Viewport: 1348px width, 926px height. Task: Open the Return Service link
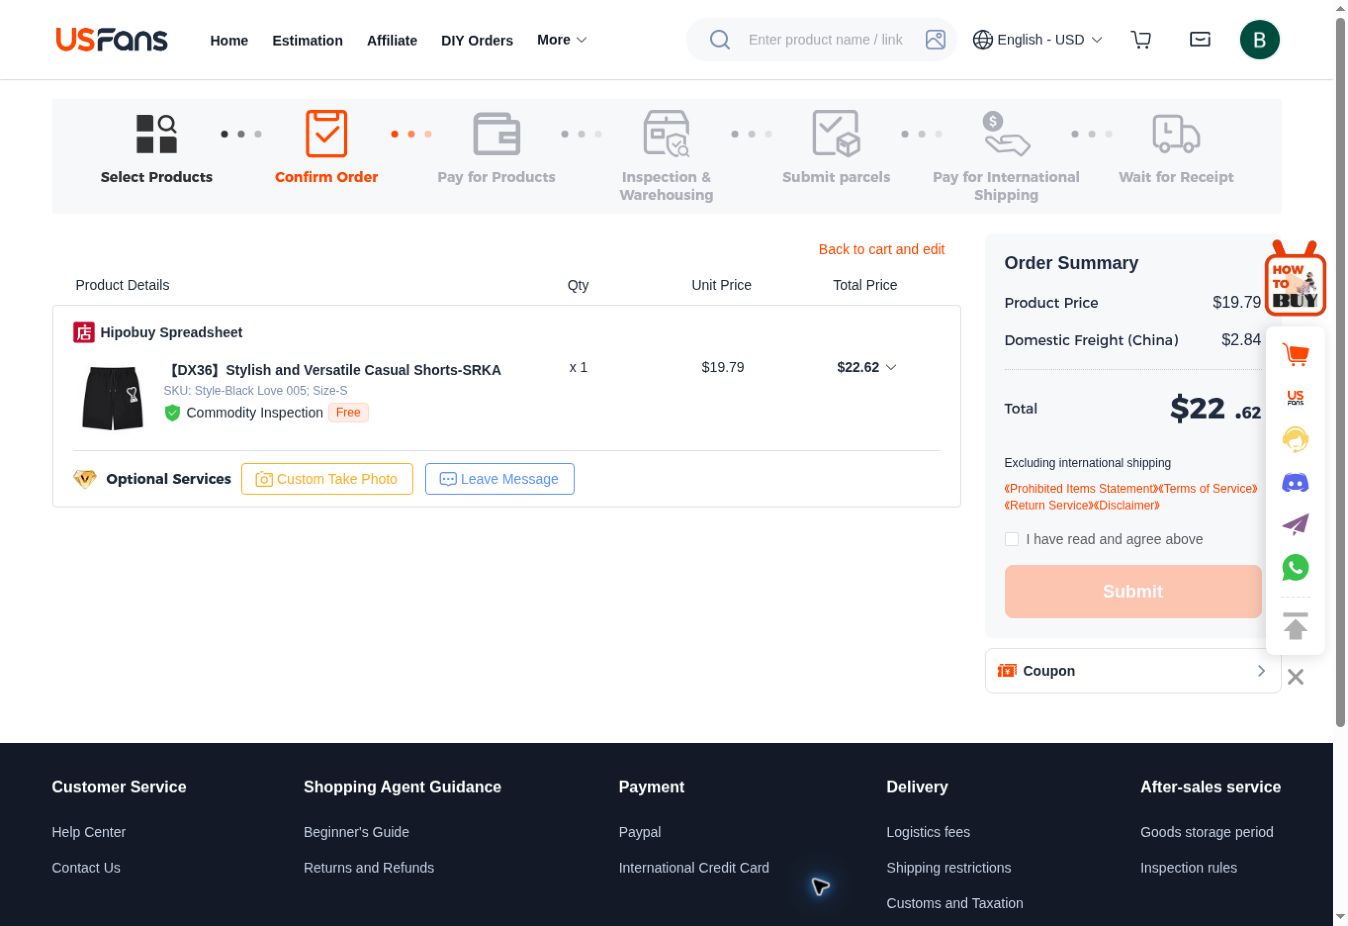pyautogui.click(x=1049, y=506)
